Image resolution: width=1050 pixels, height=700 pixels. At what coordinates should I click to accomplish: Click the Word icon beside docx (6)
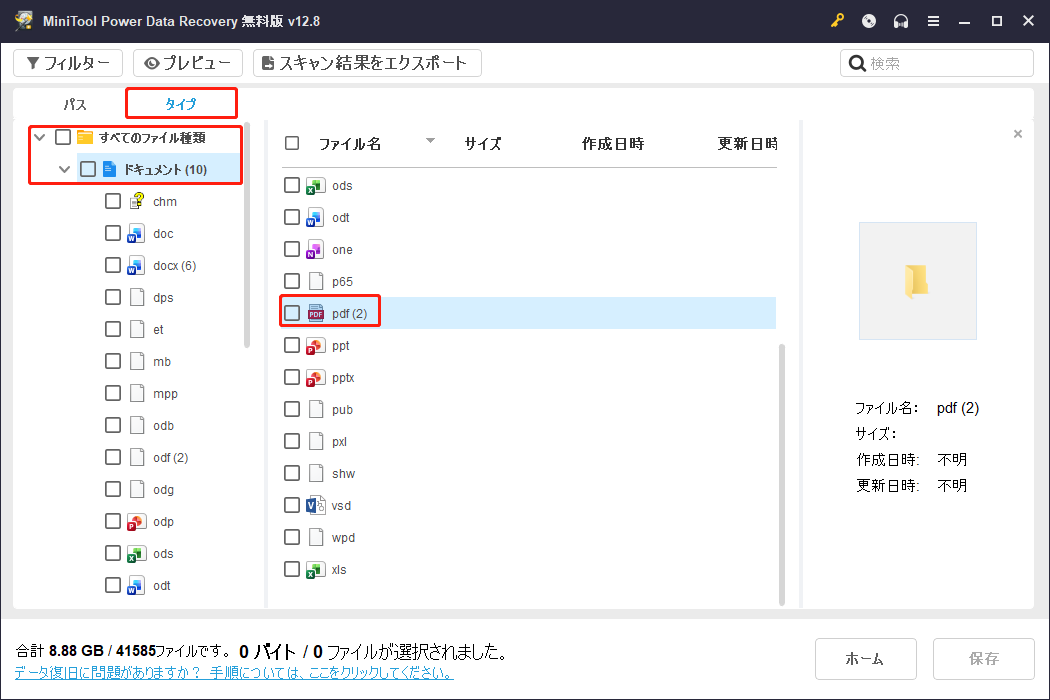click(135, 265)
